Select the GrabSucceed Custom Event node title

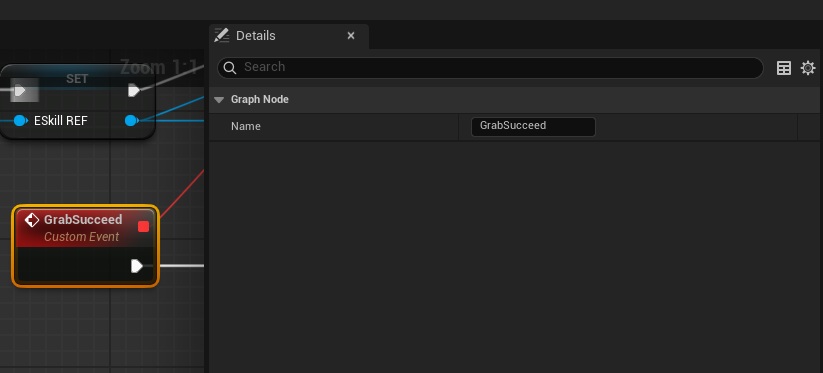(x=83, y=219)
